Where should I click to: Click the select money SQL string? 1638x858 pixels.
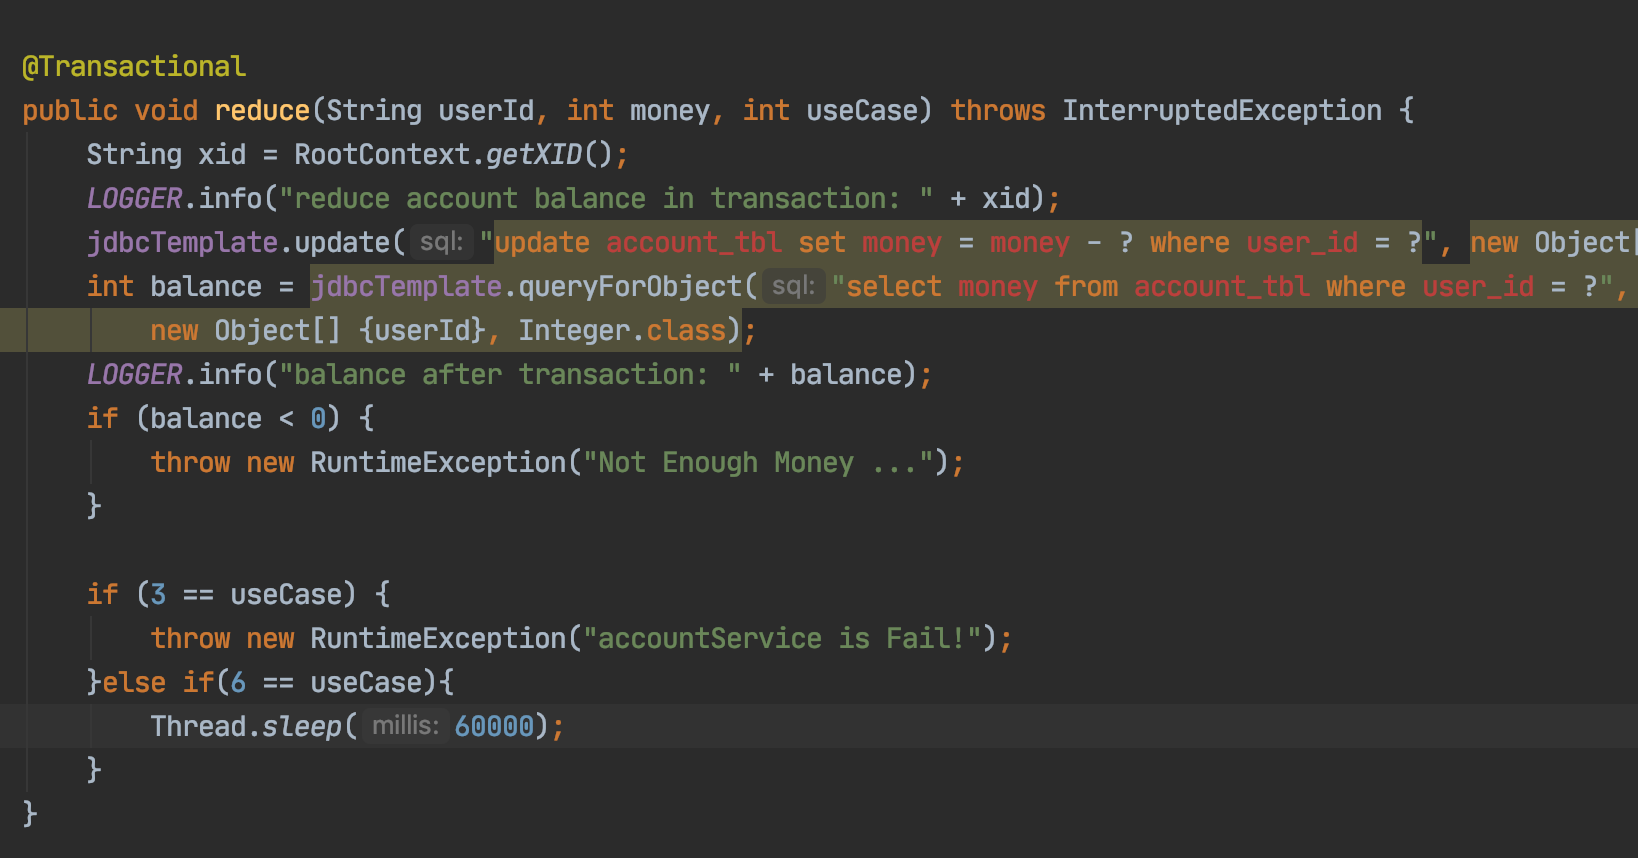(1223, 287)
